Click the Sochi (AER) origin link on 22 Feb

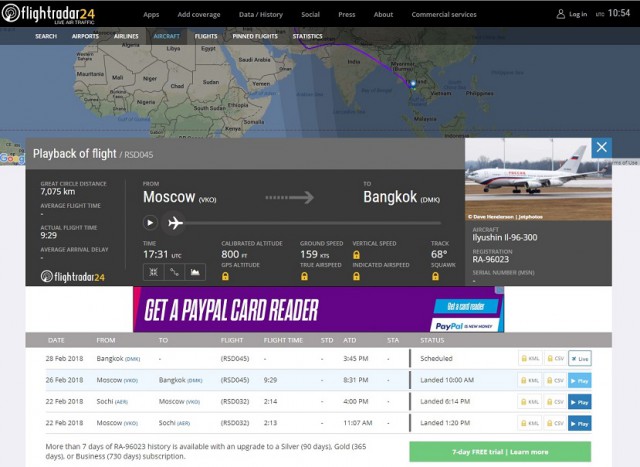tap(112, 401)
